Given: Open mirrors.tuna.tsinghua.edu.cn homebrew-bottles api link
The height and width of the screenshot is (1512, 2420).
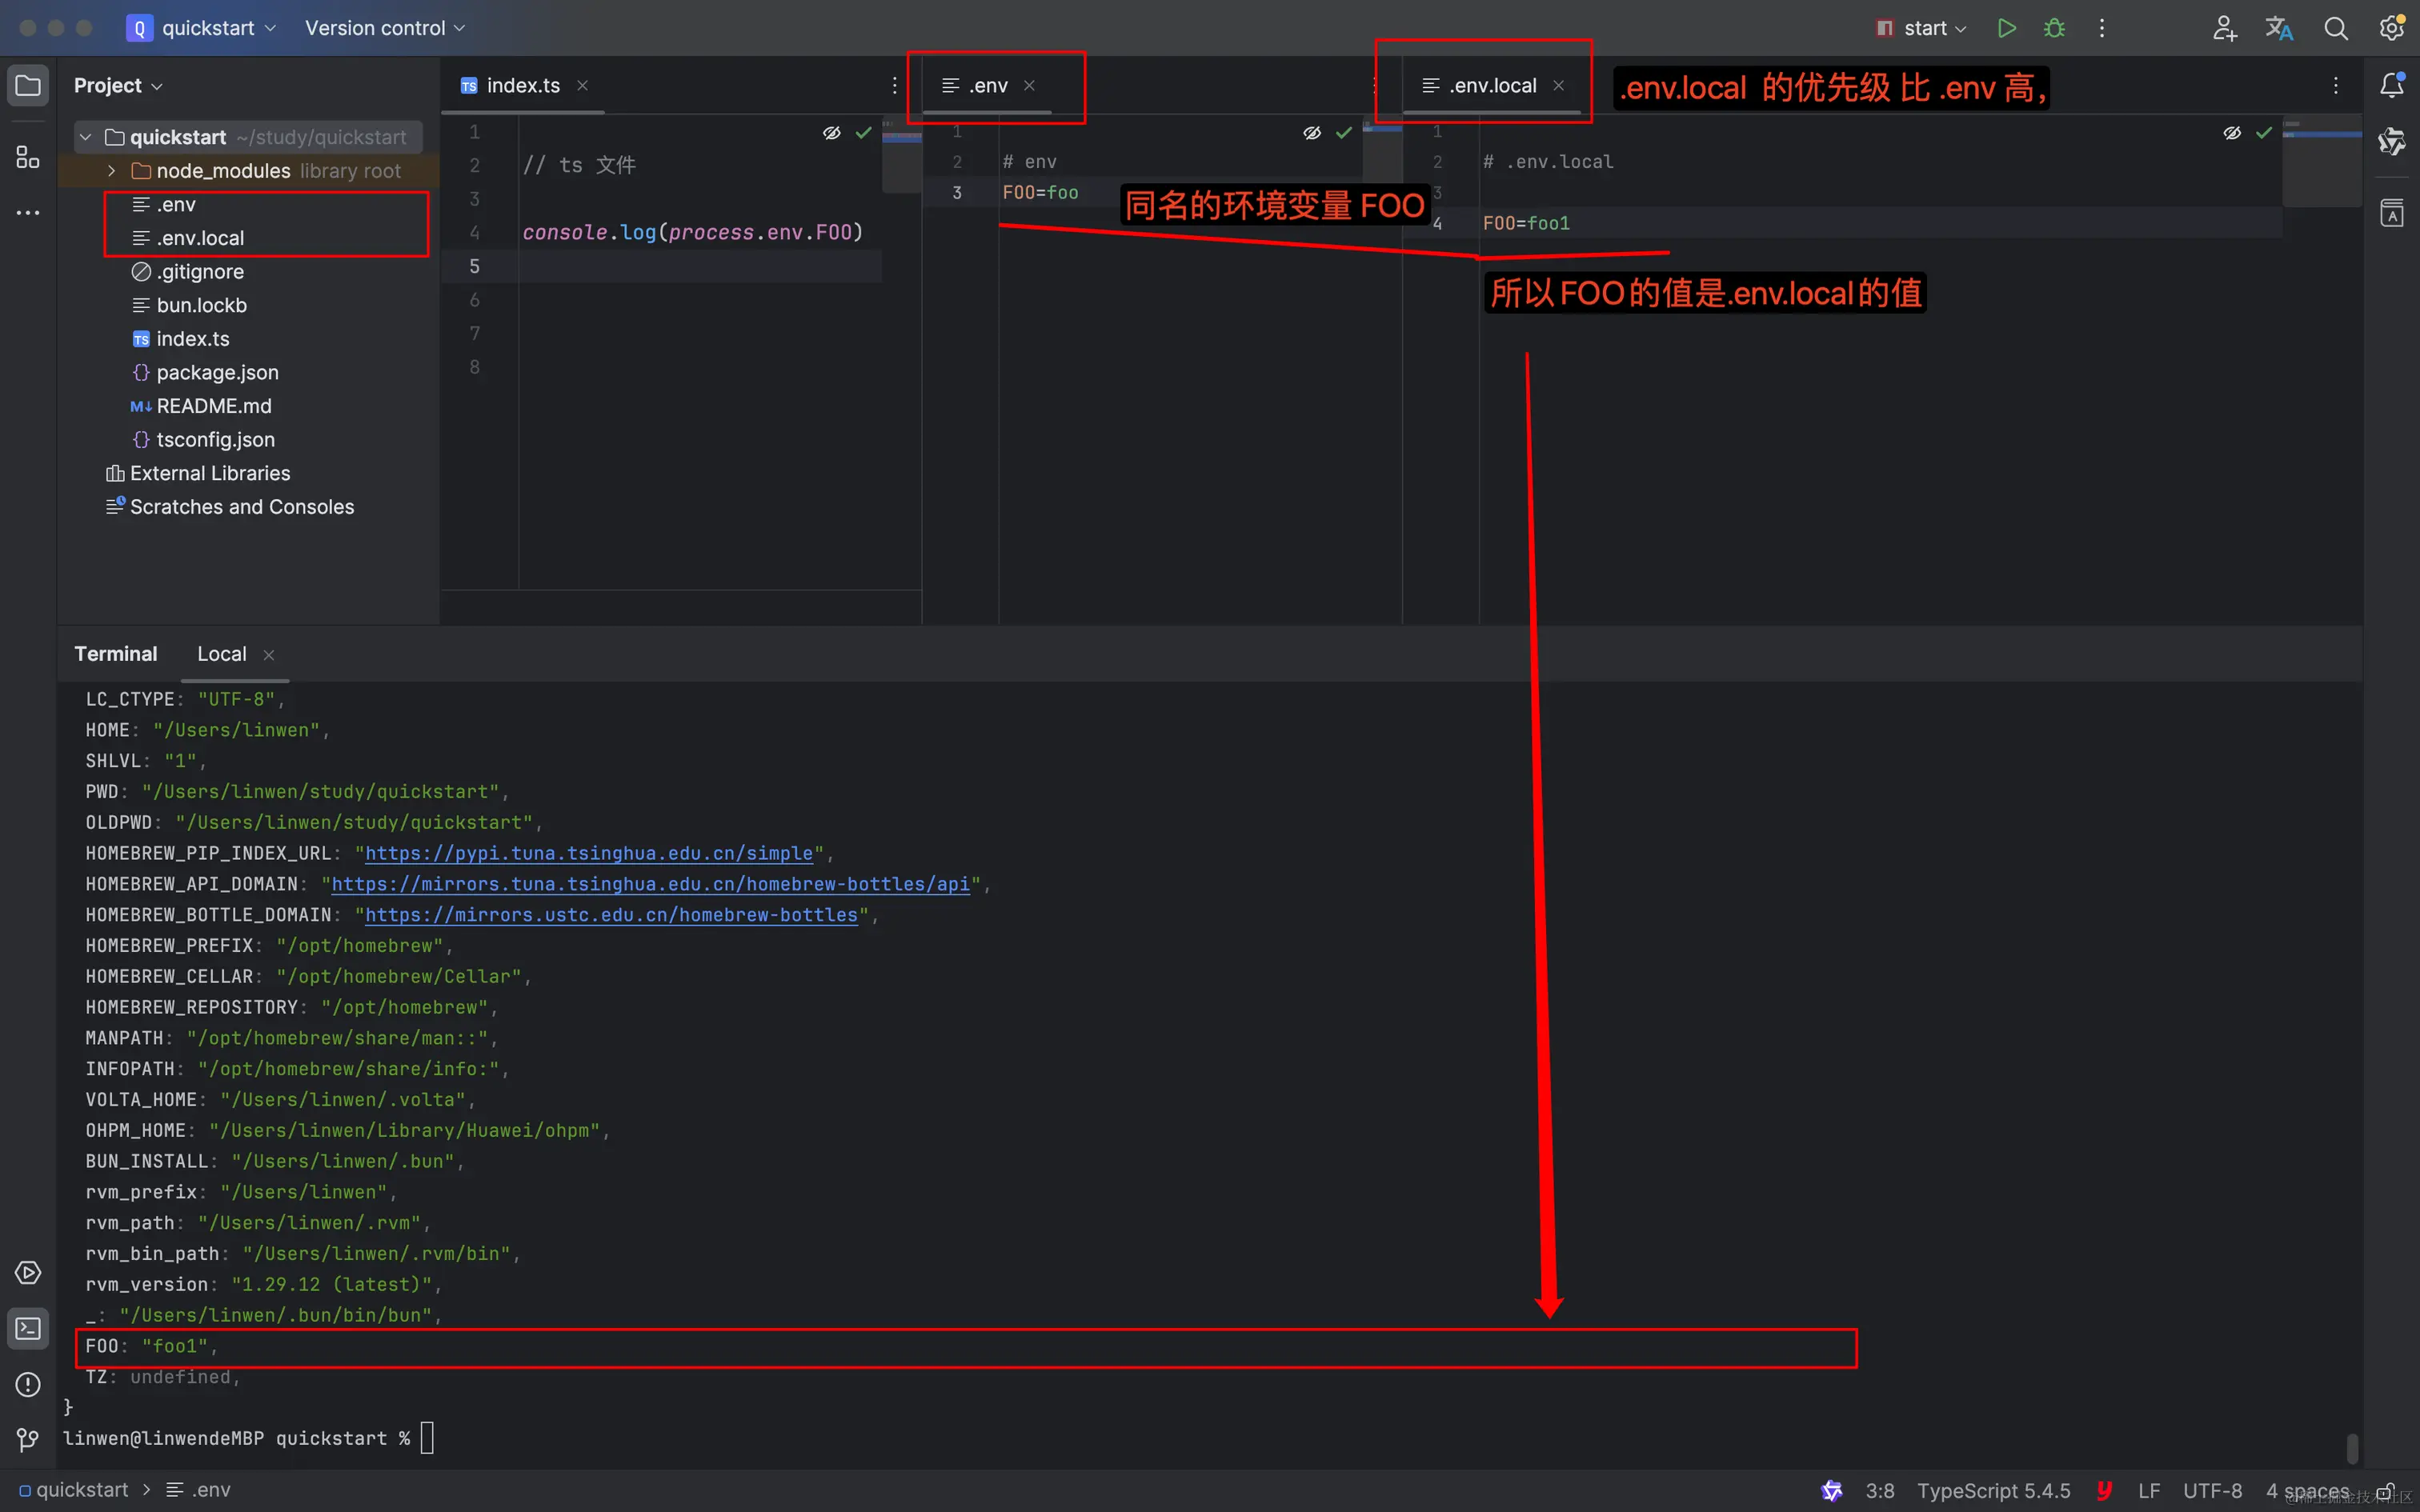Looking at the screenshot, I should pyautogui.click(x=650, y=884).
